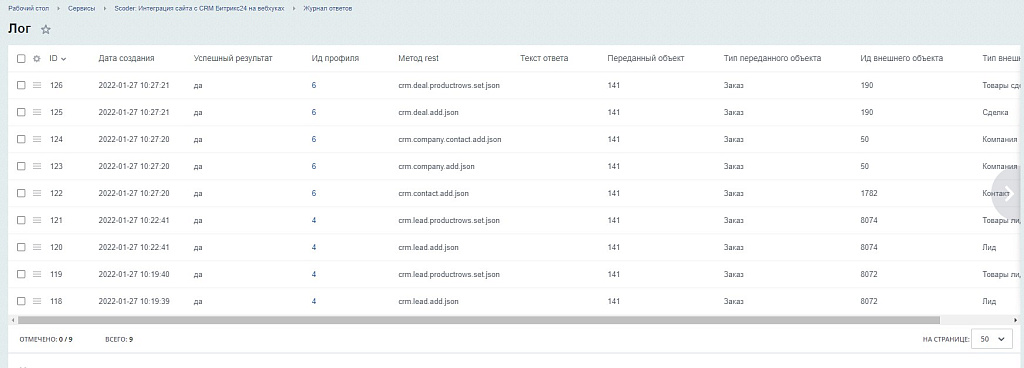Add Лог page to favorites star
The width and height of the screenshot is (1024, 368).
coord(46,29)
